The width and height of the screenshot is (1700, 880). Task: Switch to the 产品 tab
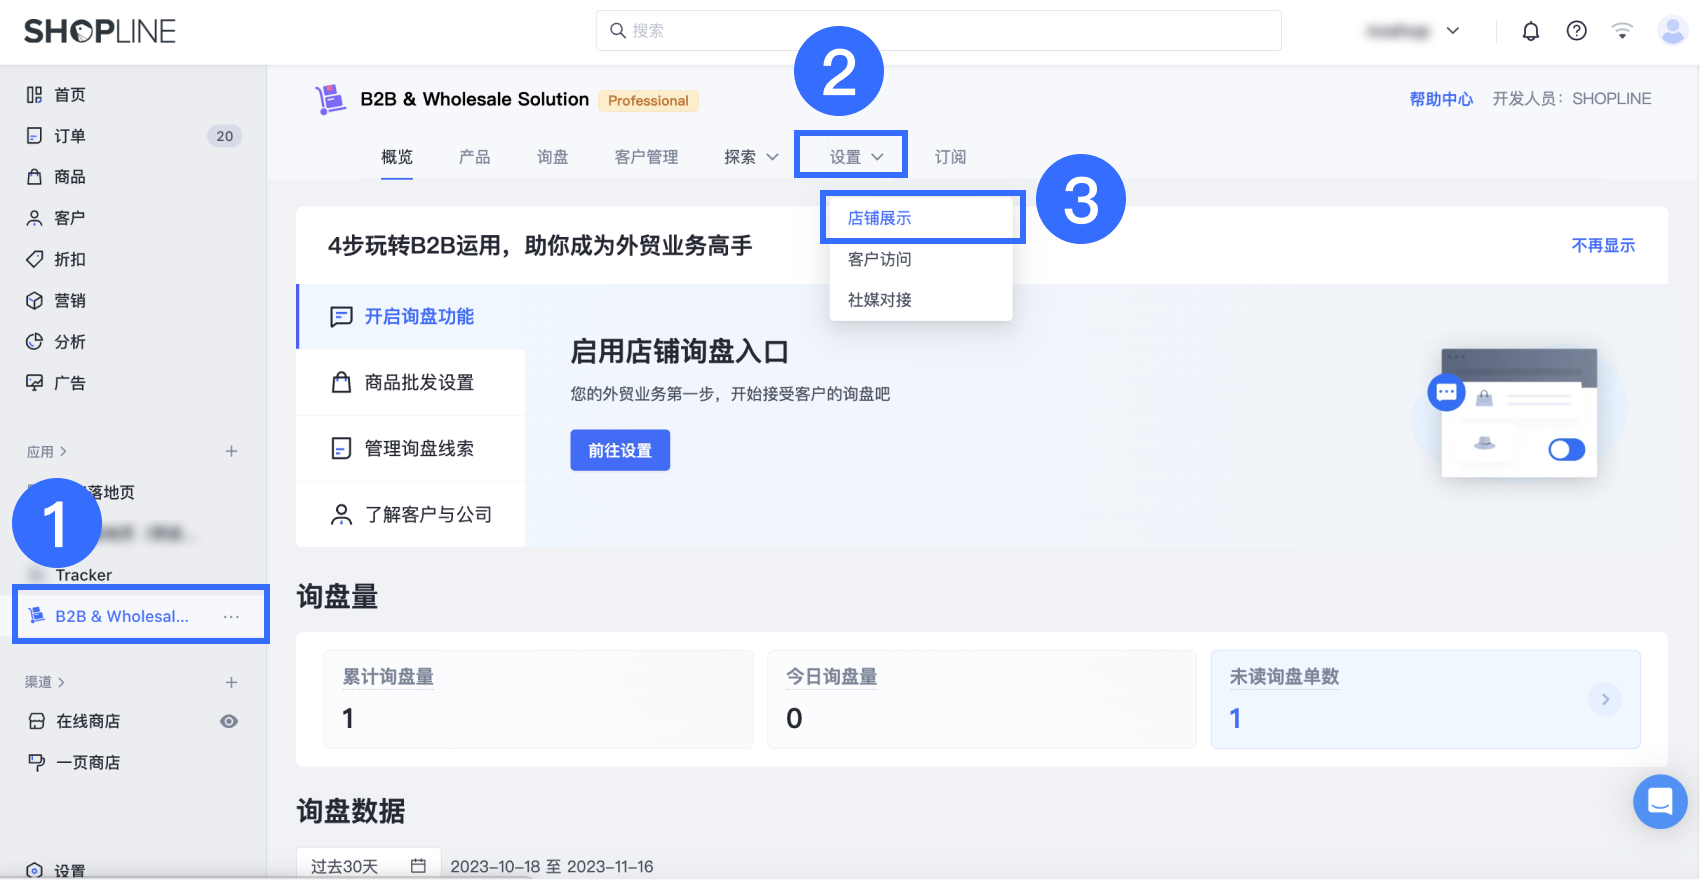[475, 157]
